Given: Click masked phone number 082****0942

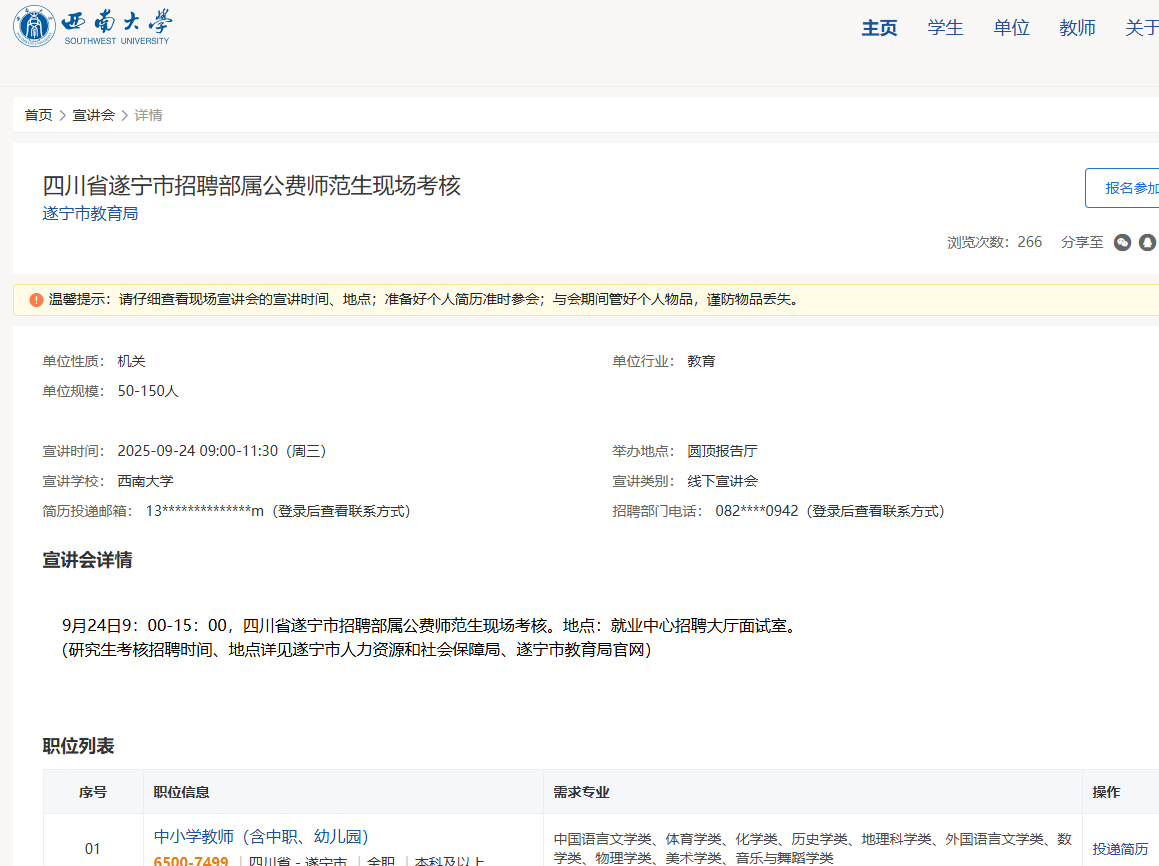Looking at the screenshot, I should coord(757,511).
